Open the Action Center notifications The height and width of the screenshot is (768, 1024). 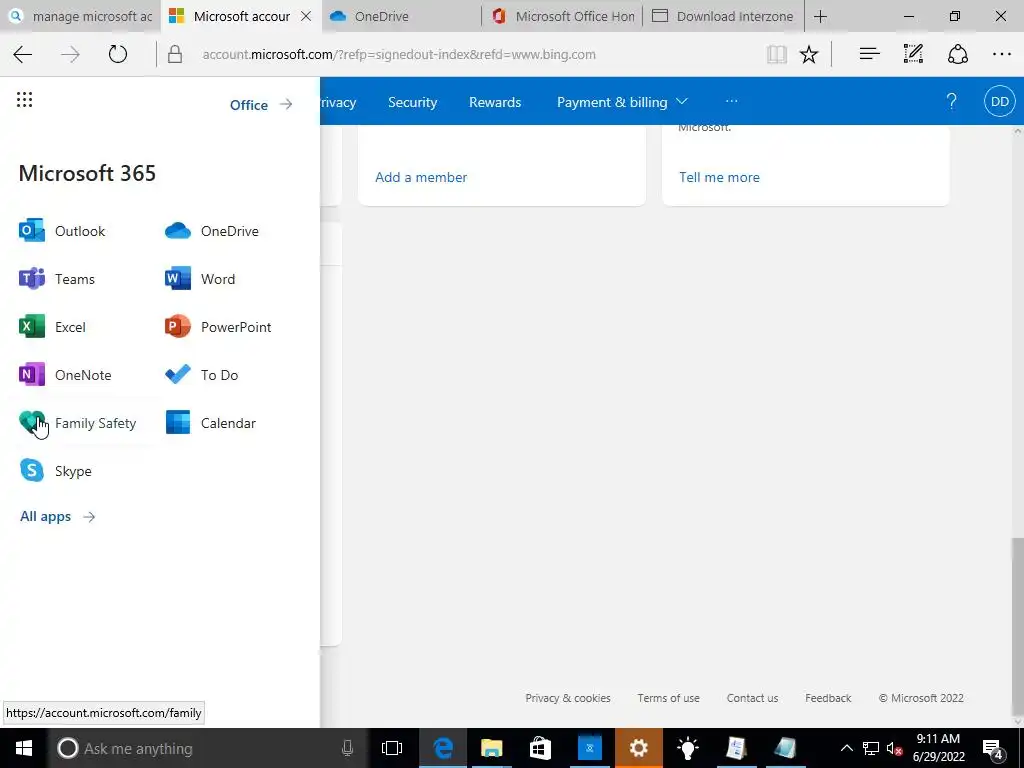(994, 748)
